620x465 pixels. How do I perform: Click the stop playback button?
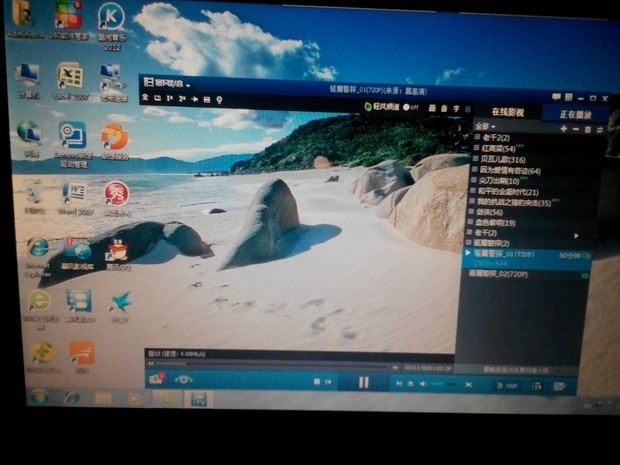(x=317, y=382)
